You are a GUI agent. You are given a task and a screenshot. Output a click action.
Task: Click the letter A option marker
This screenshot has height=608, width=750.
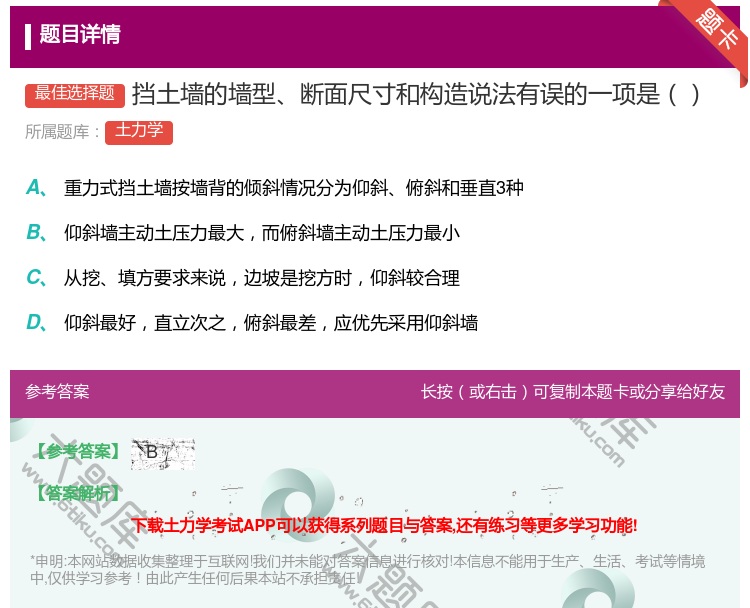click(36, 188)
